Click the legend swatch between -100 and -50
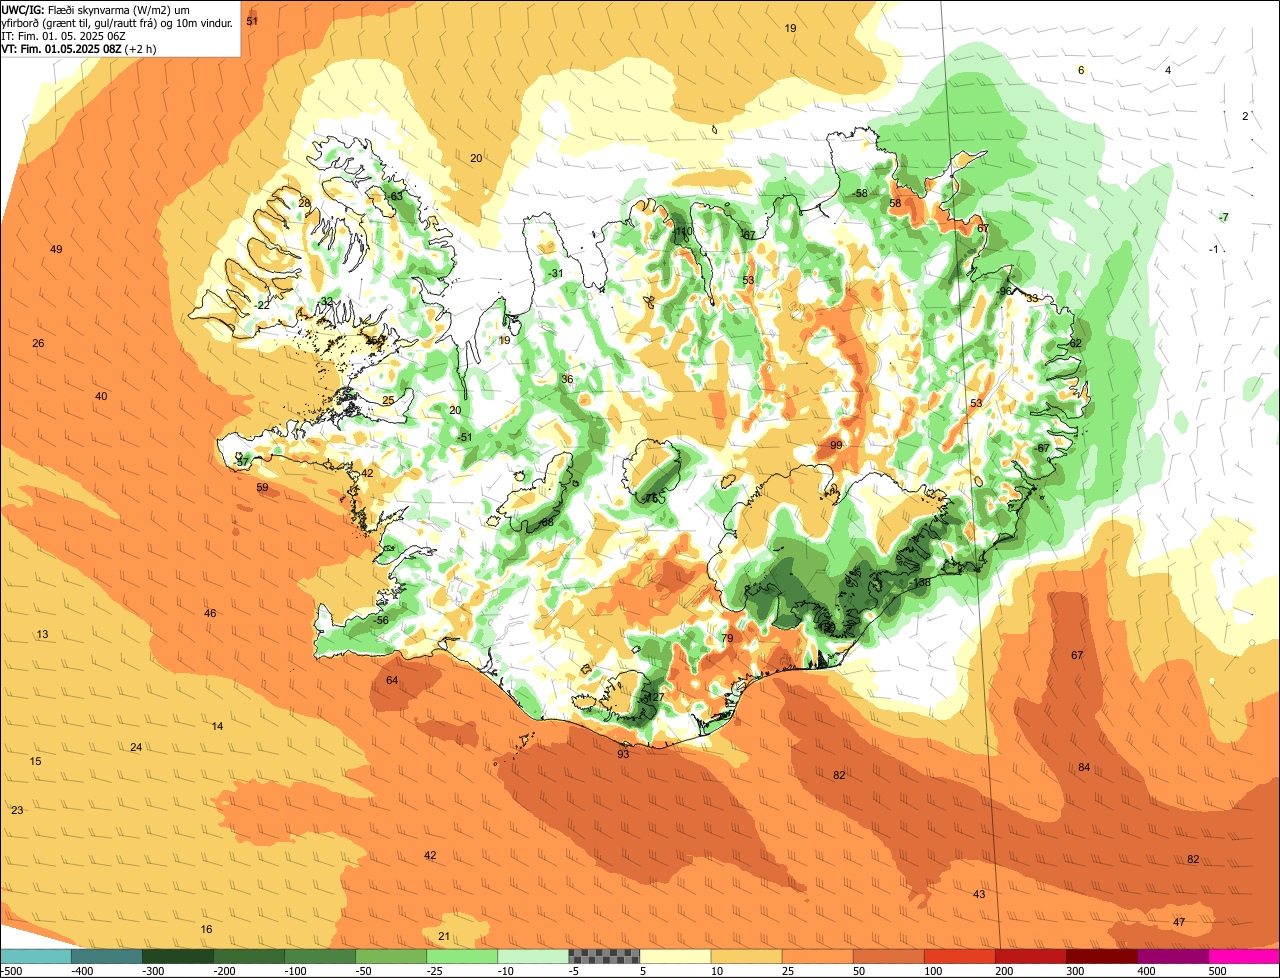 click(320, 956)
